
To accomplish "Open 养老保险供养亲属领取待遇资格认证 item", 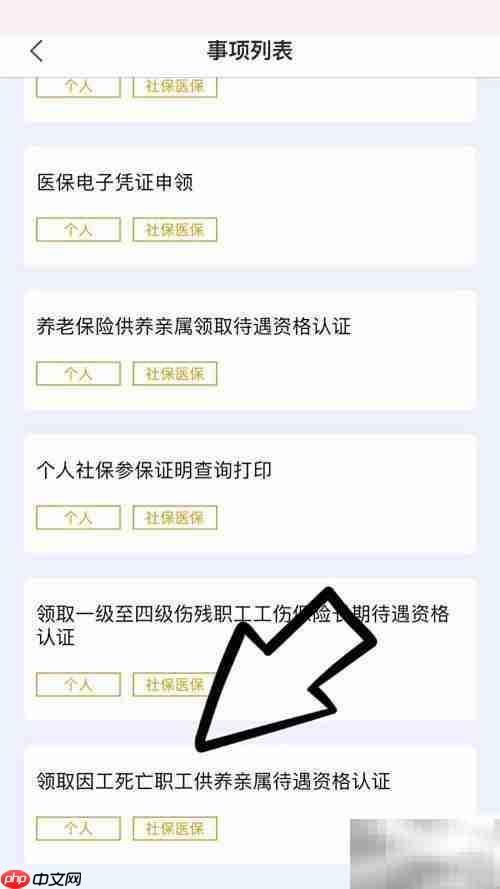I will tap(250, 350).
